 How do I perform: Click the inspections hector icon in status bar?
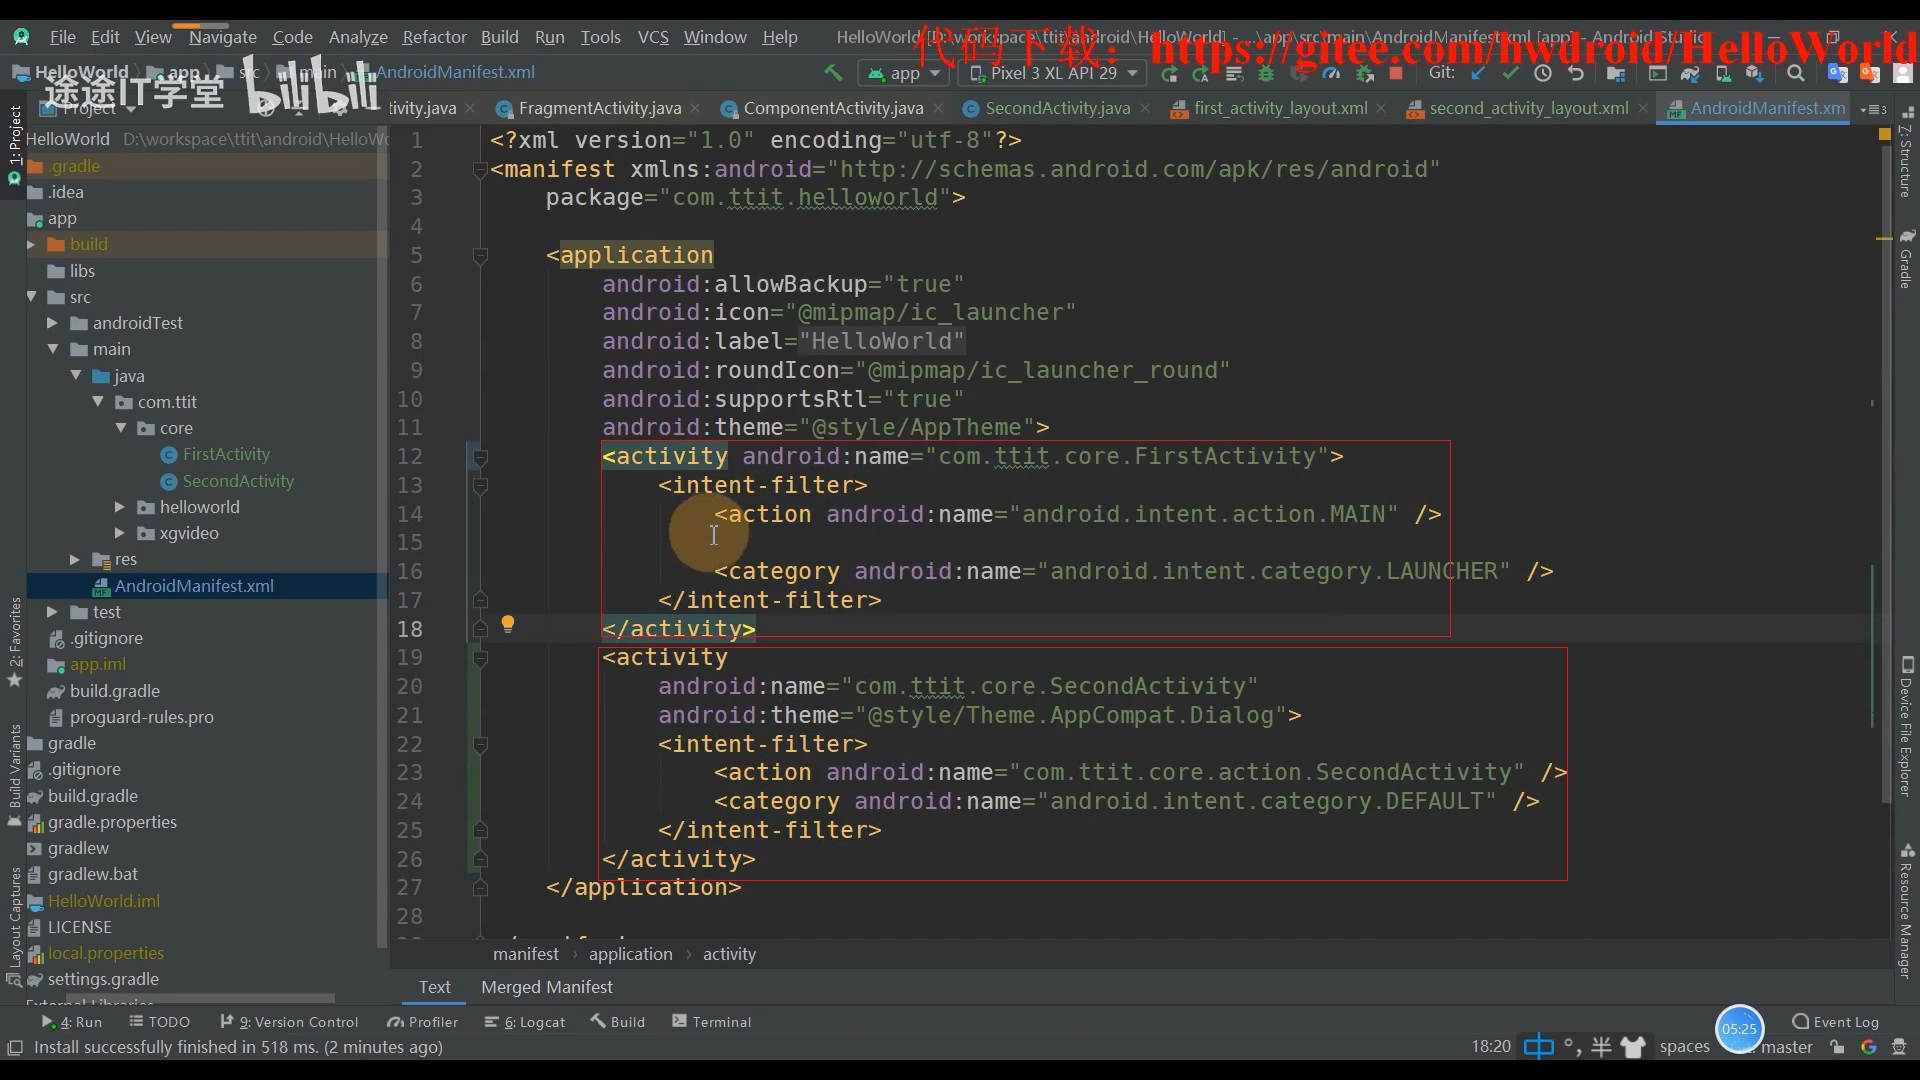coord(1899,1047)
